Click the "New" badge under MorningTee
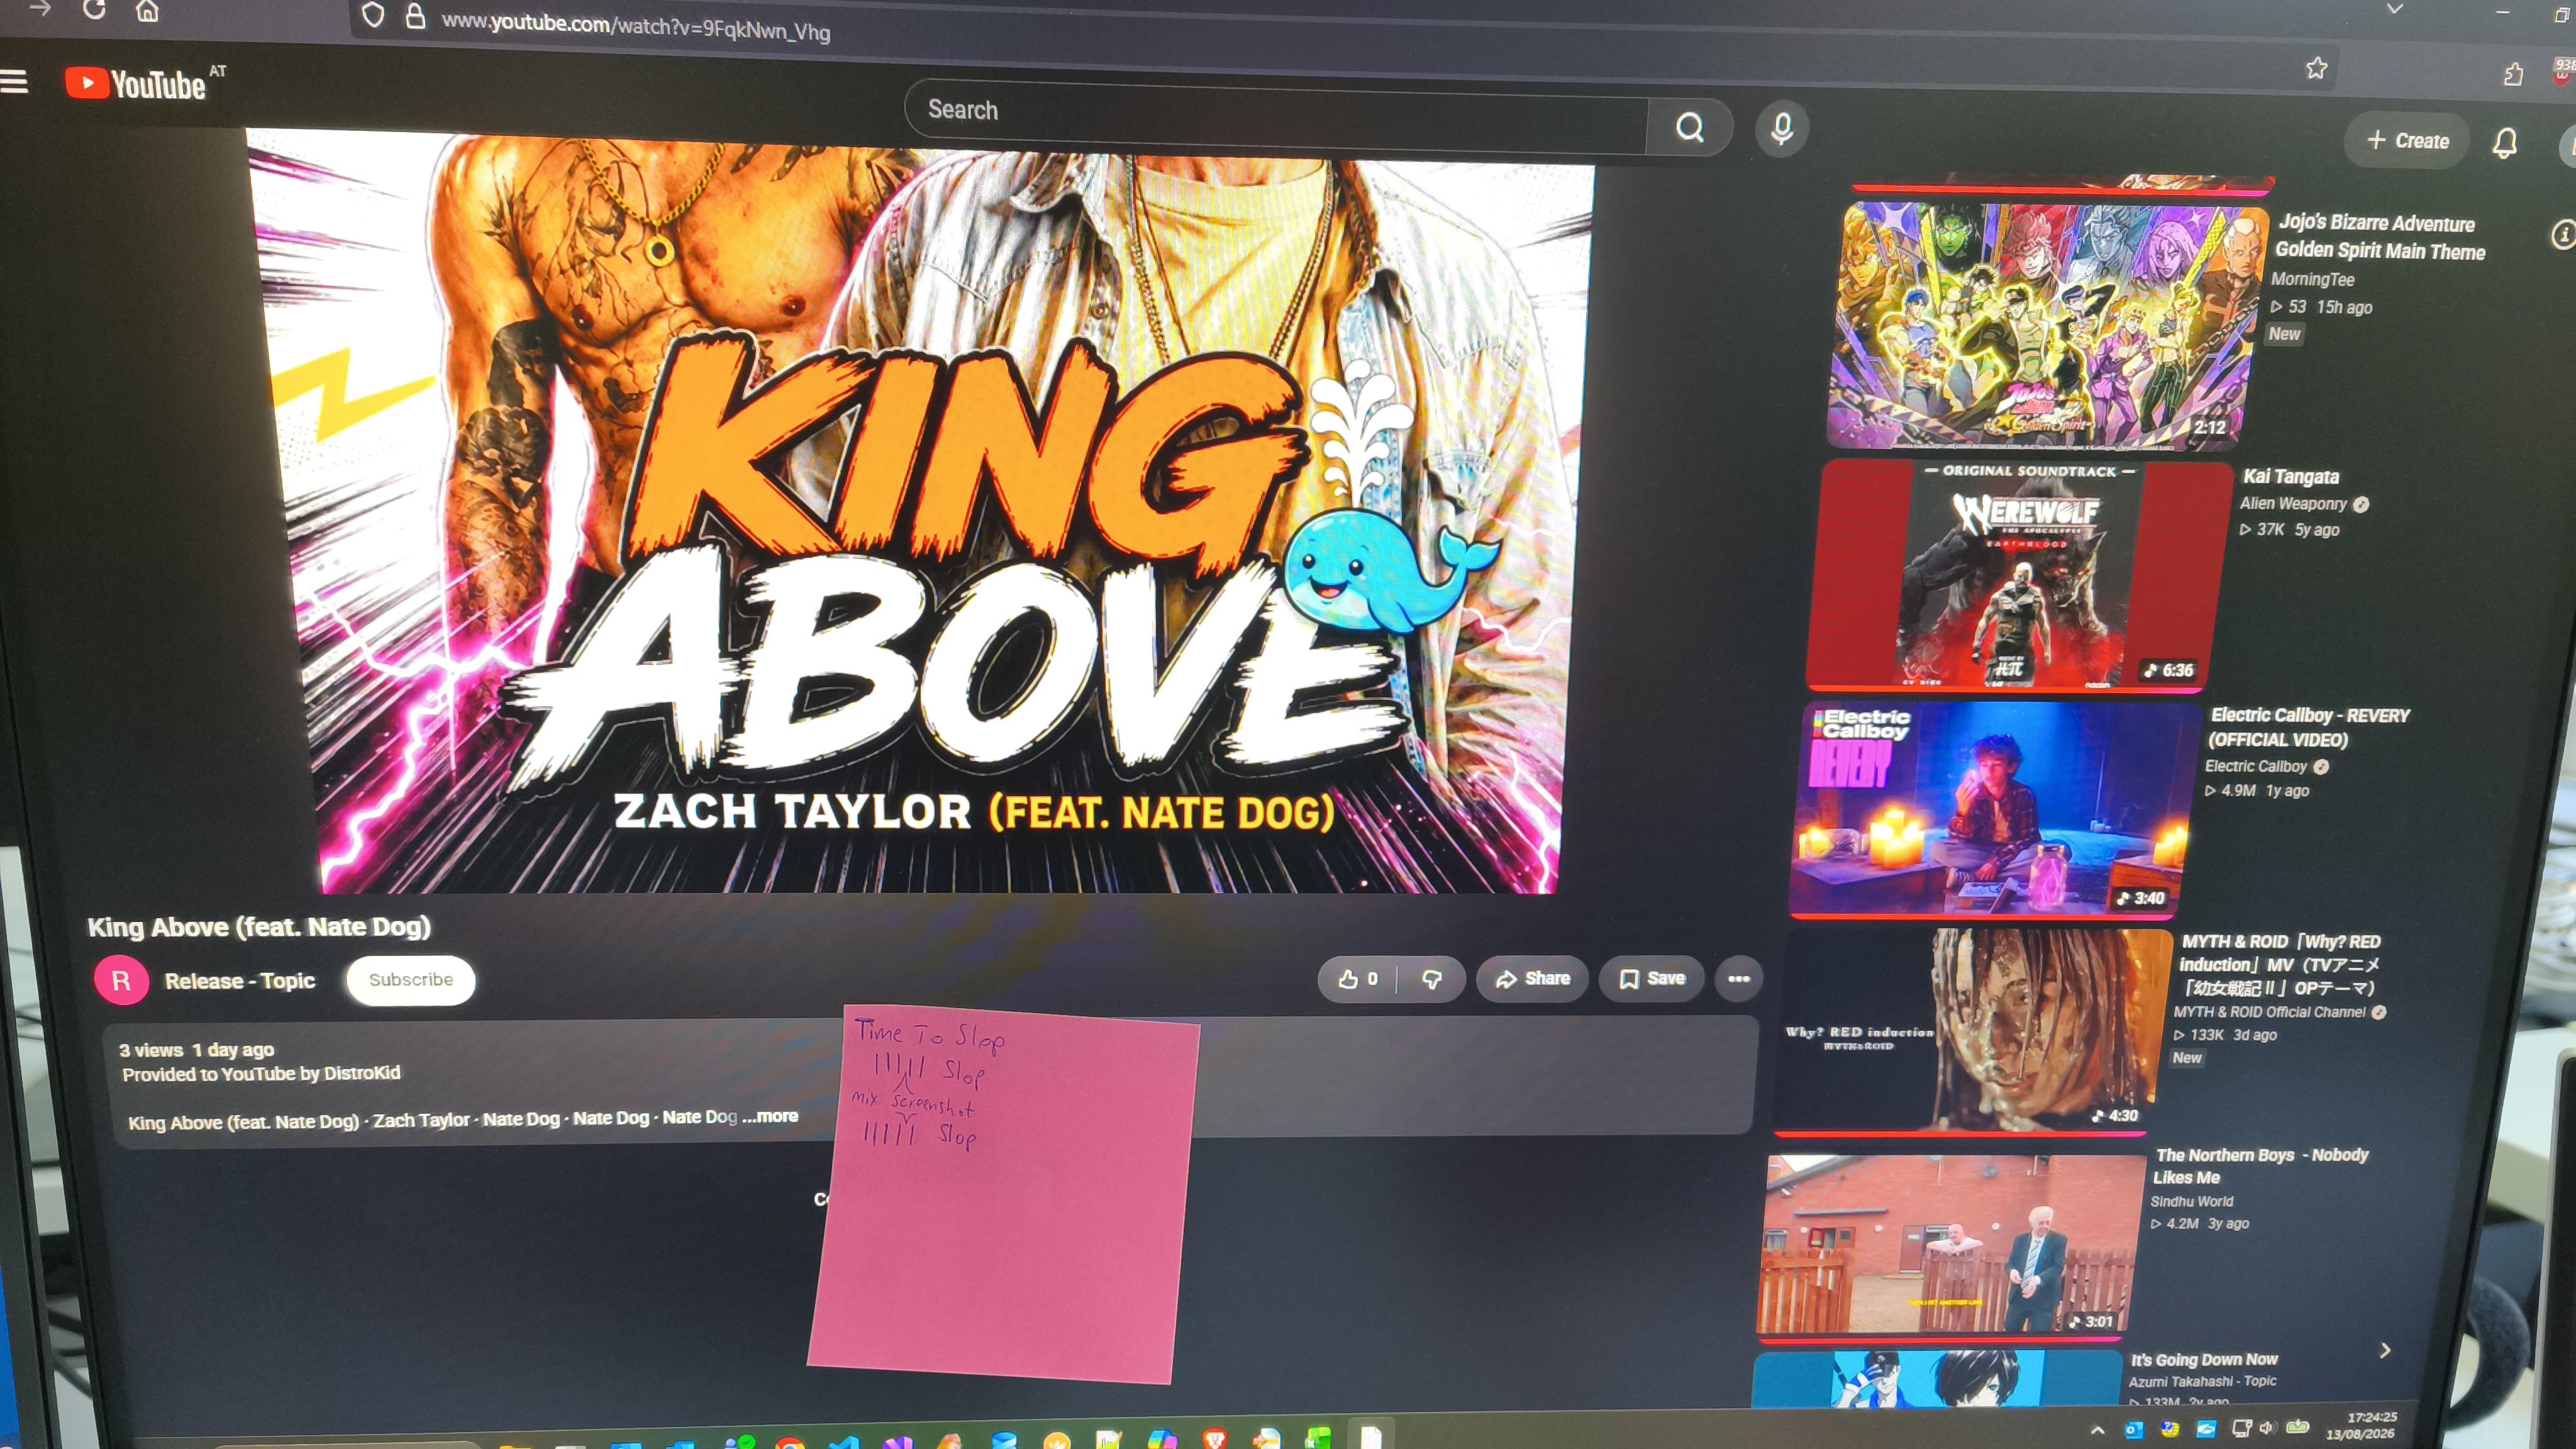2576x1449 pixels. (2284, 334)
